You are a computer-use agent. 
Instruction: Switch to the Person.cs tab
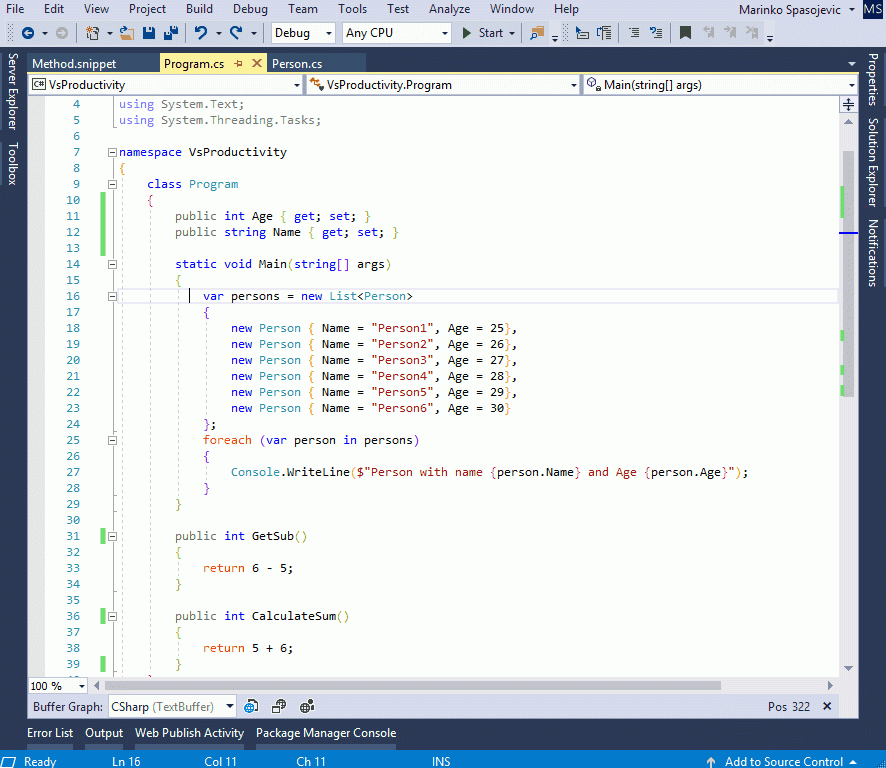pyautogui.click(x=297, y=64)
